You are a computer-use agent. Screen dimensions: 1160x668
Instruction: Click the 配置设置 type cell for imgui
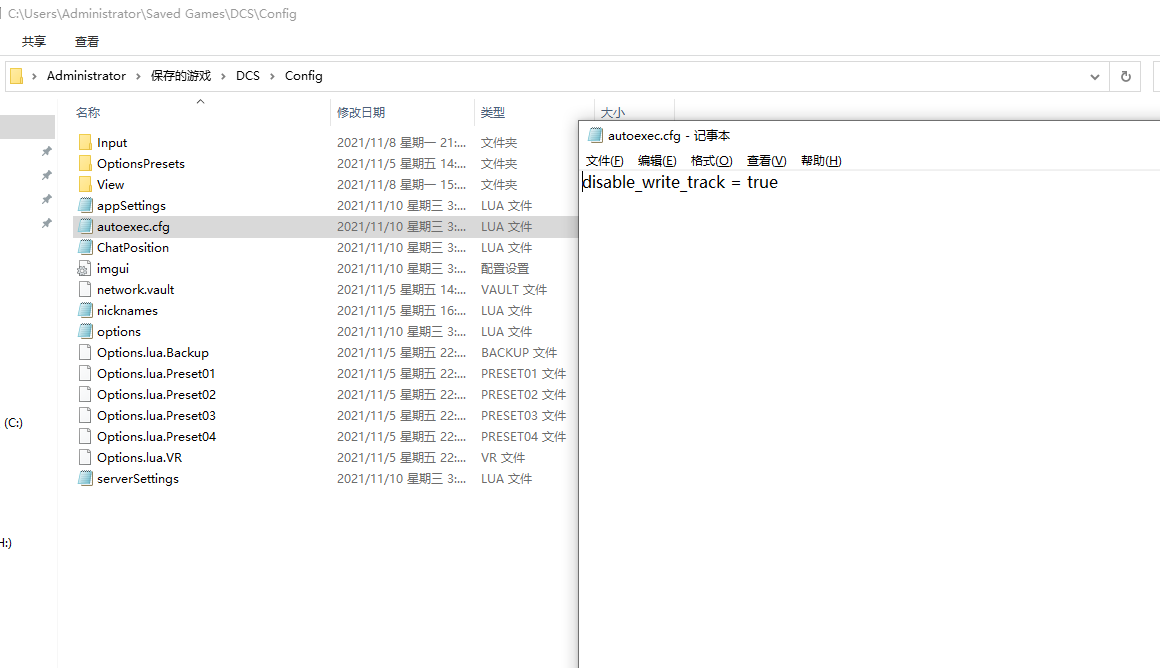[x=505, y=269]
